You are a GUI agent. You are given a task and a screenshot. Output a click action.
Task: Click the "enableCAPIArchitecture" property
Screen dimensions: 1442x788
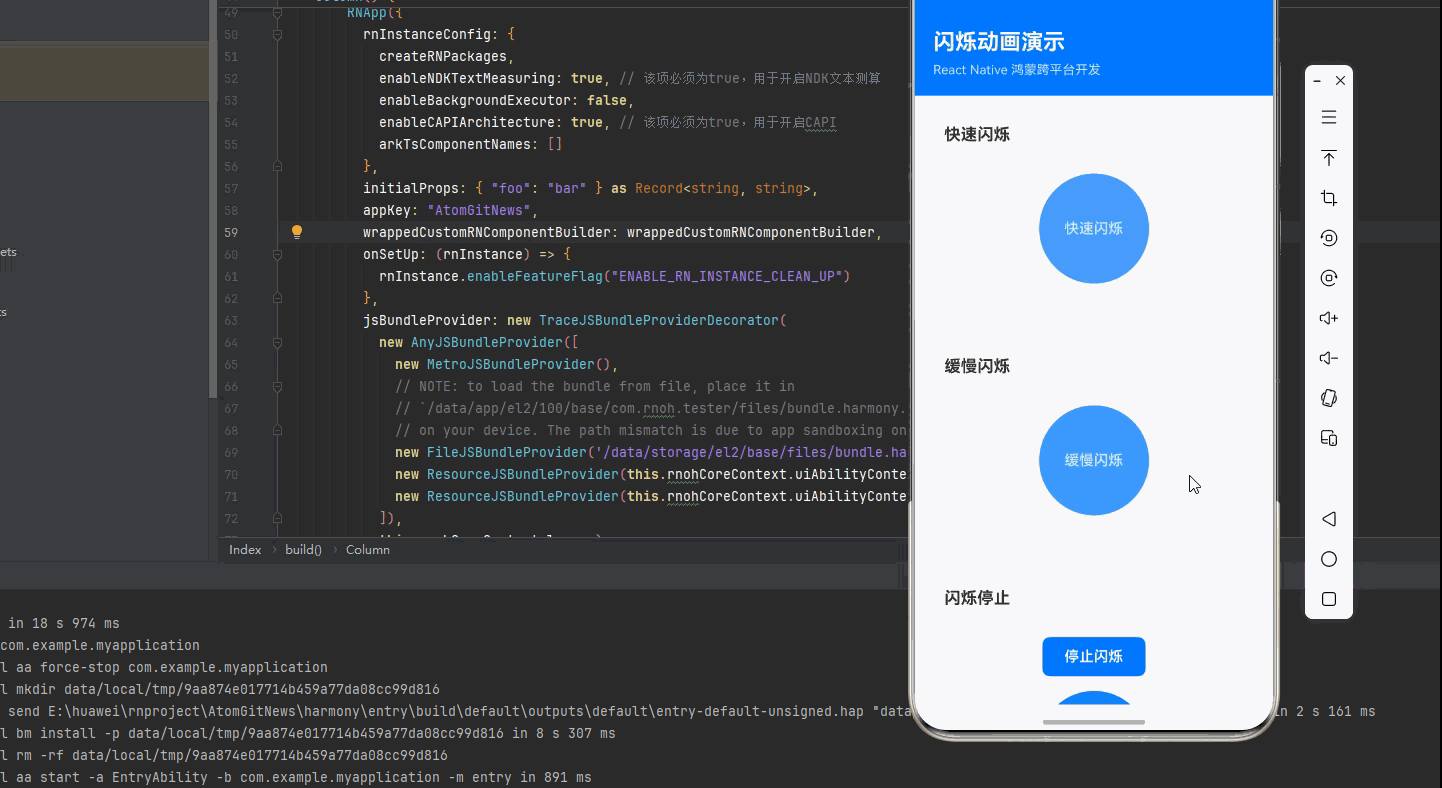pyautogui.click(x=467, y=122)
